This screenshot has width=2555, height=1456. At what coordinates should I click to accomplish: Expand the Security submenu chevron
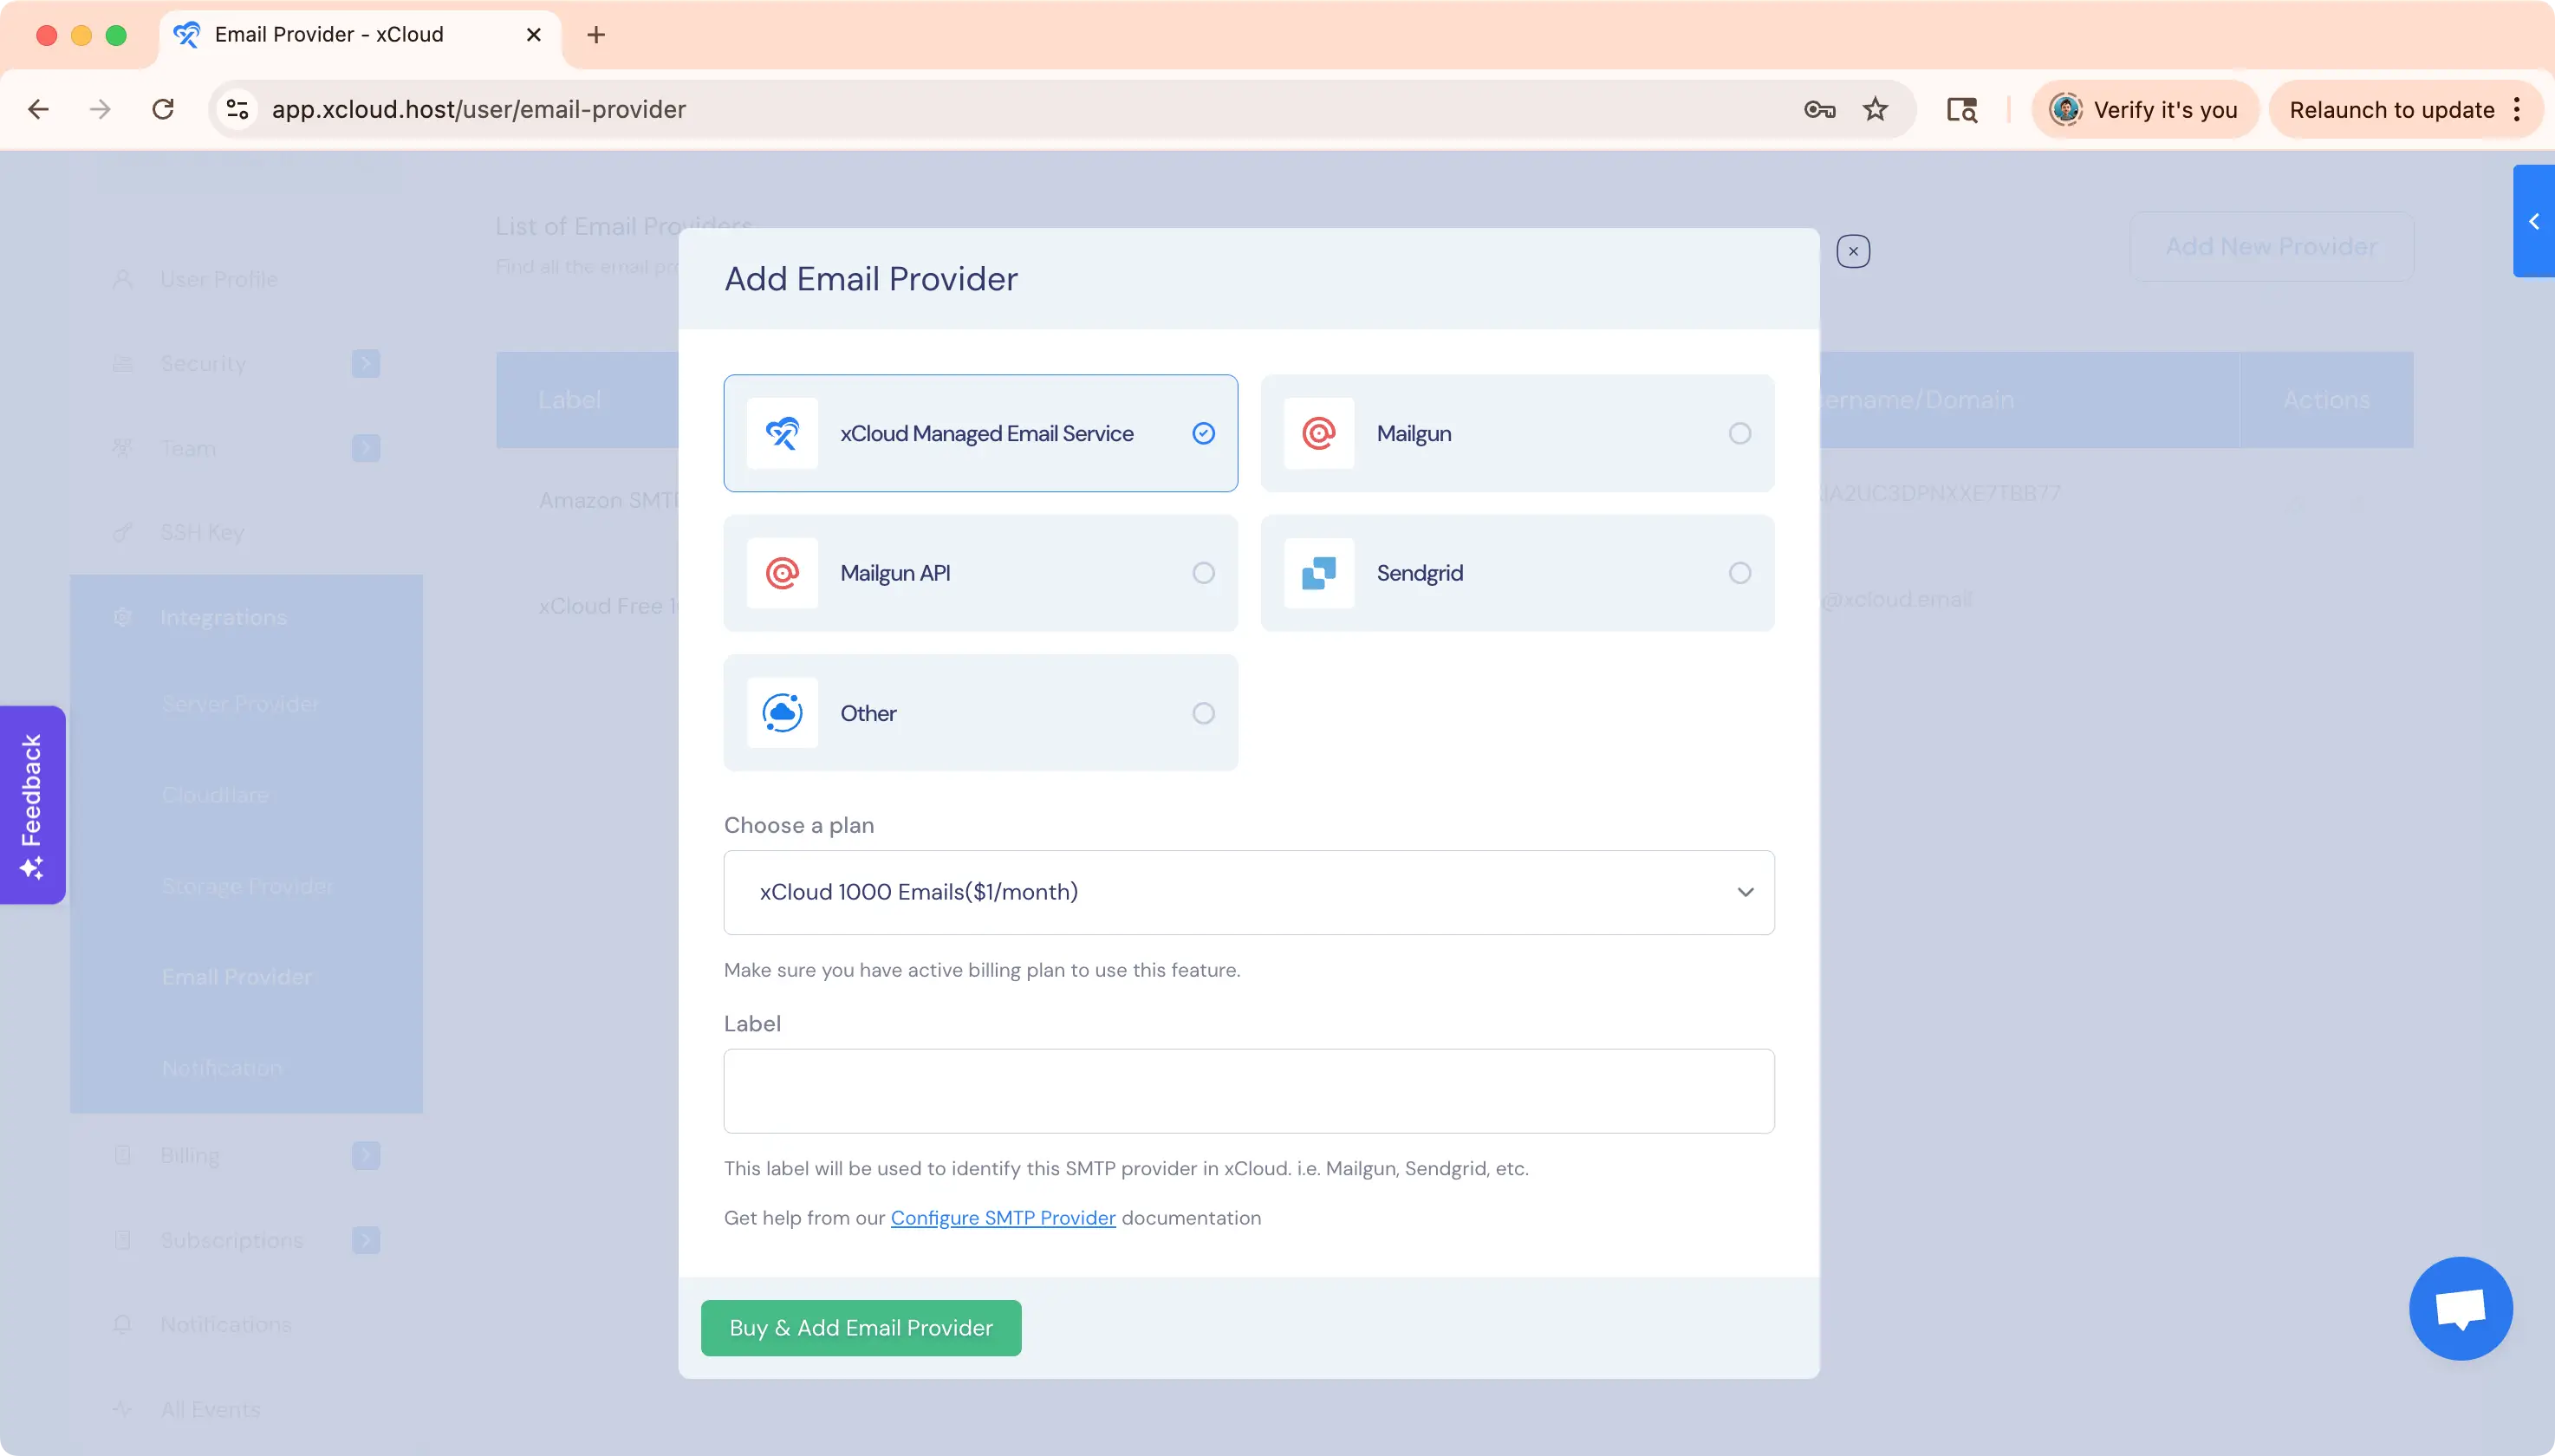[x=366, y=364]
